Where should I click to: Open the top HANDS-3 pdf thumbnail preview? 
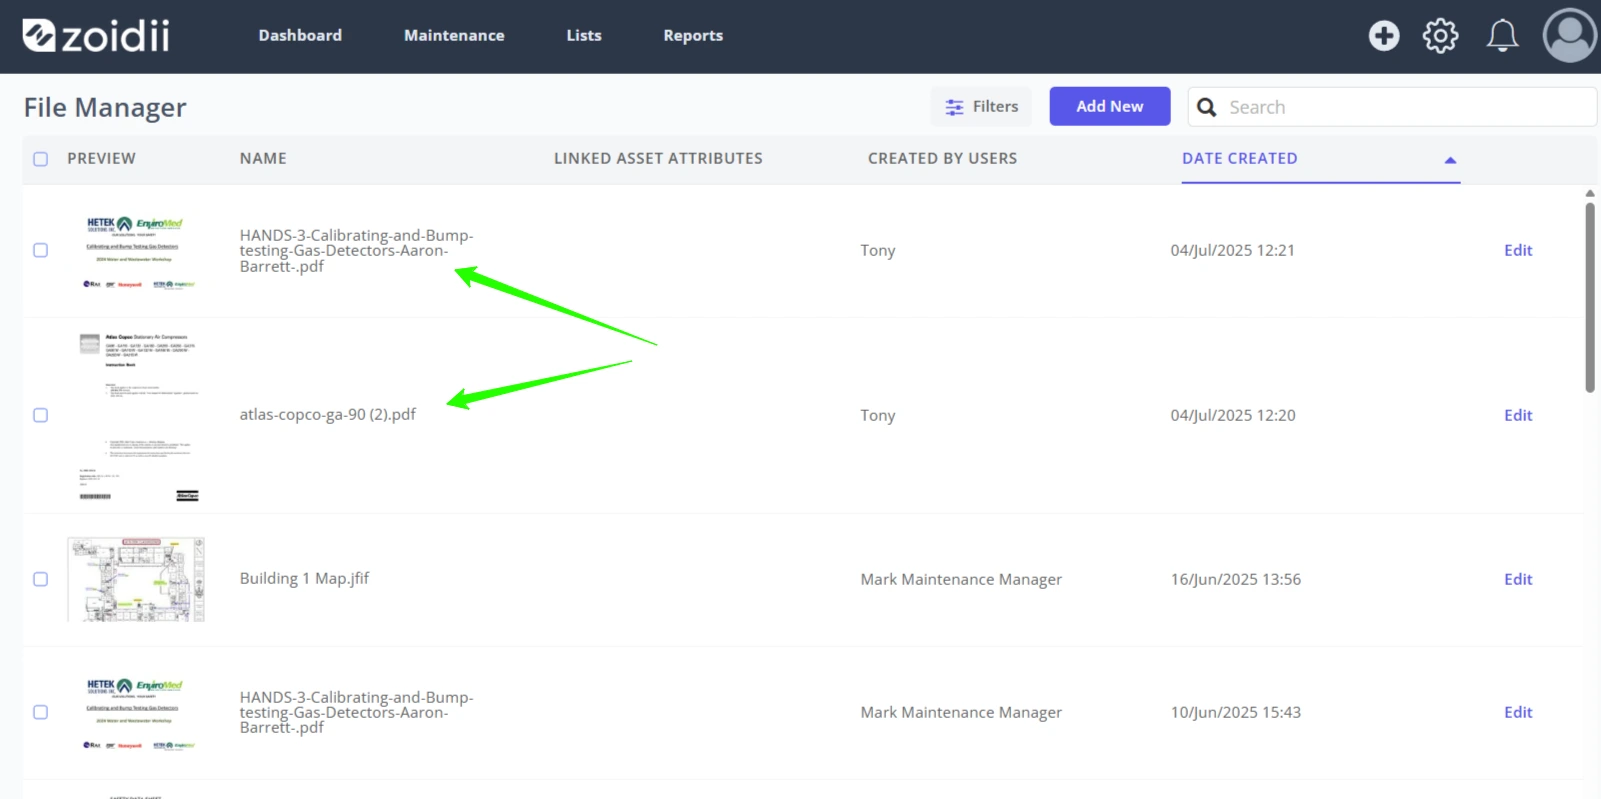[x=137, y=252]
